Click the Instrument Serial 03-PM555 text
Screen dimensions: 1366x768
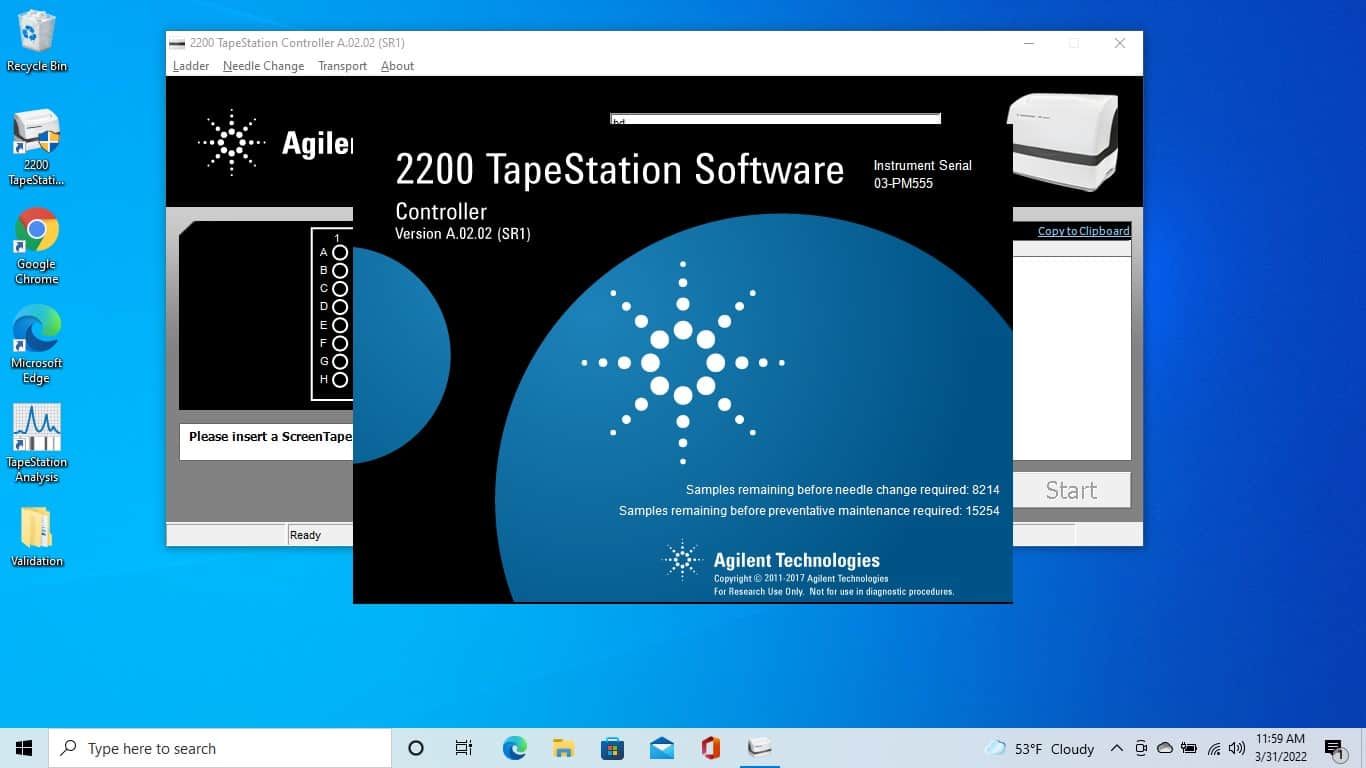[922, 174]
